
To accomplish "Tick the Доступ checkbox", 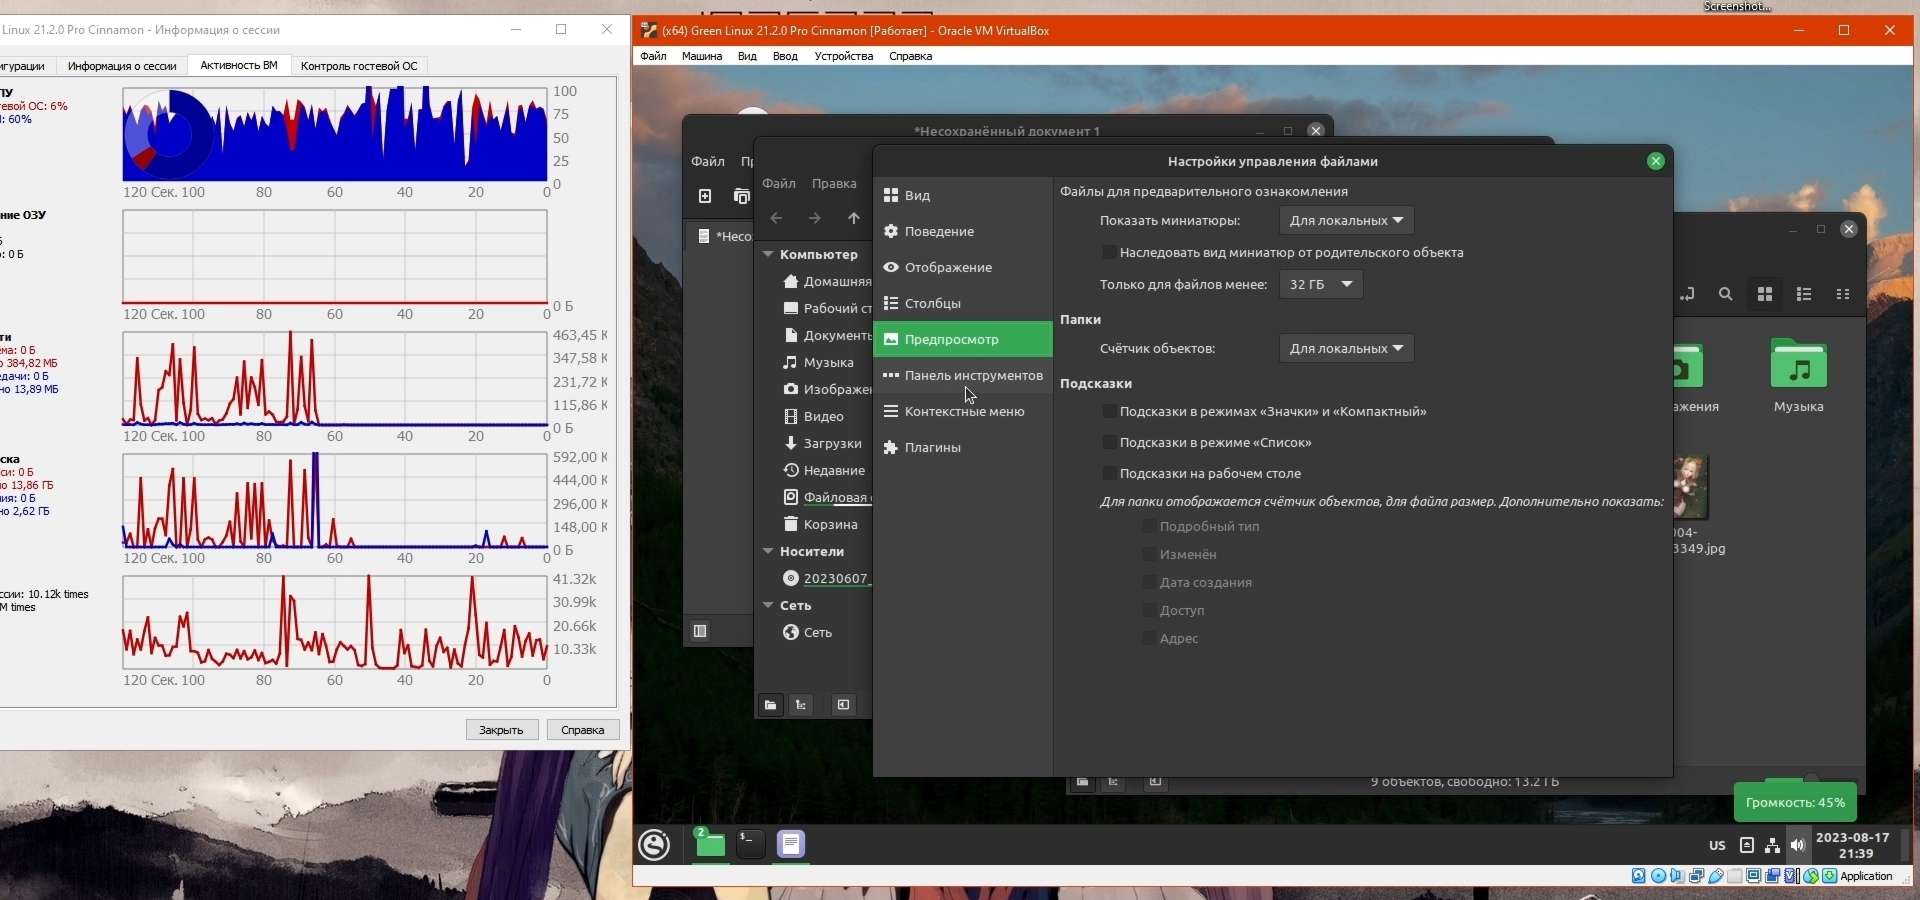I will 1149,610.
